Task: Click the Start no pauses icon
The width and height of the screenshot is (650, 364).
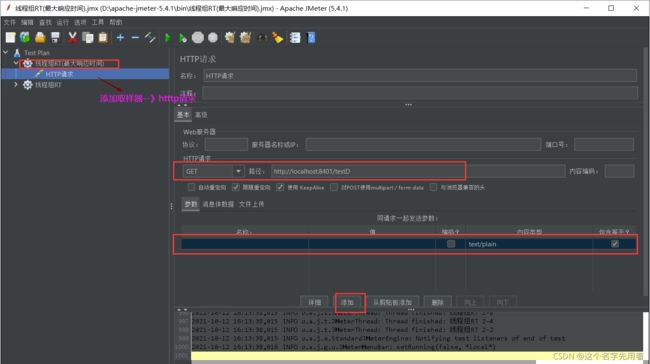Action: [x=182, y=38]
